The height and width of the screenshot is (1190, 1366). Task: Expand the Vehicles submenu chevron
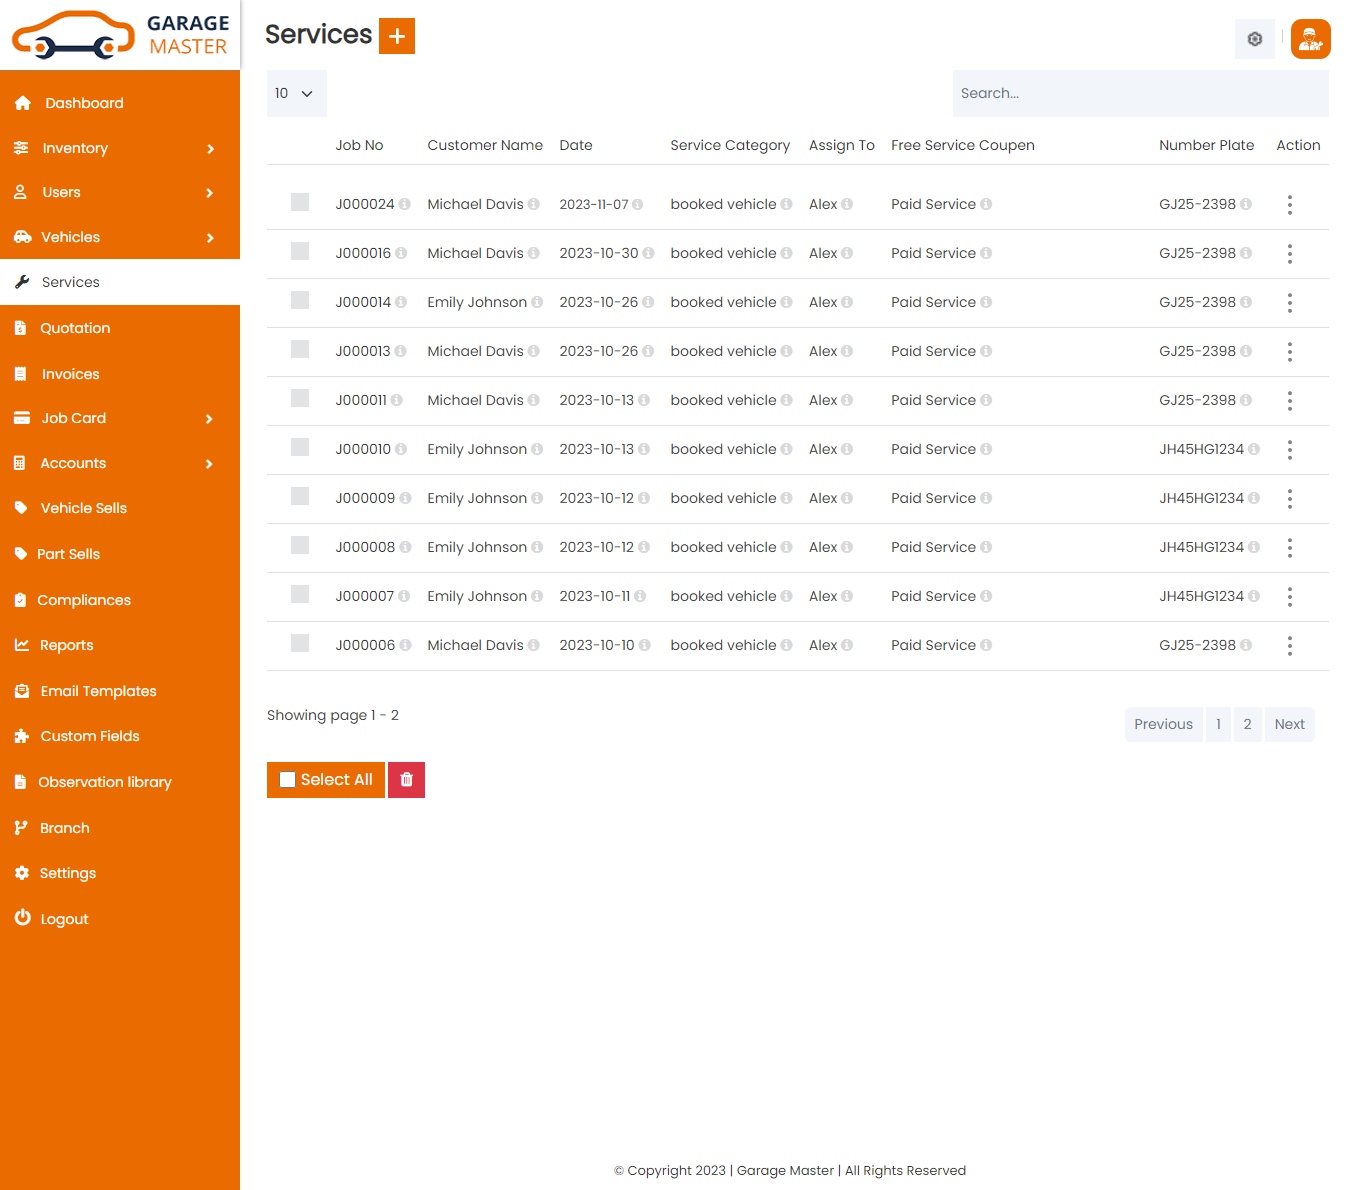coord(210,238)
